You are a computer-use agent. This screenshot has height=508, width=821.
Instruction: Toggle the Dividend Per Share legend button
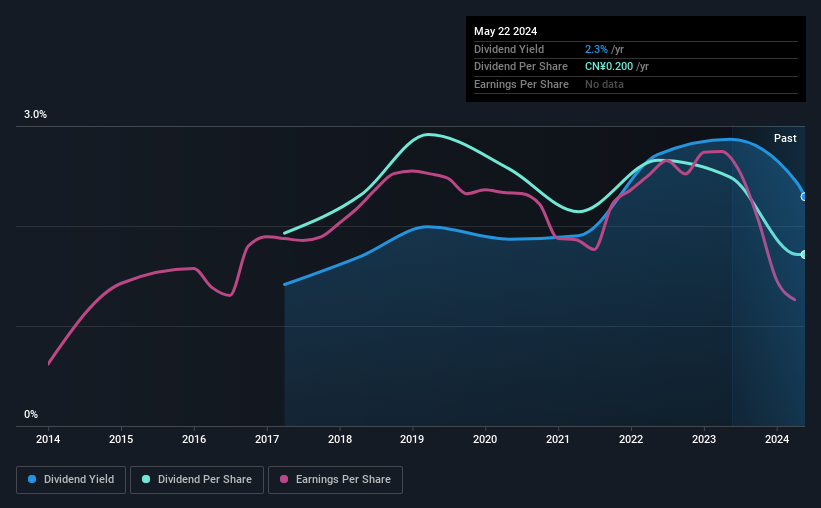point(197,480)
